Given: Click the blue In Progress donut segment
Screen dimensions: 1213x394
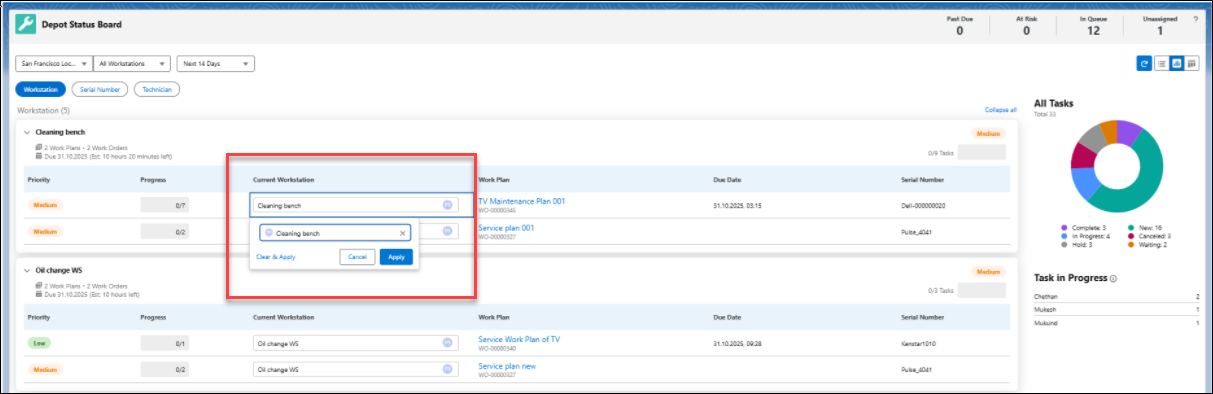Looking at the screenshot, I should tap(1085, 182).
